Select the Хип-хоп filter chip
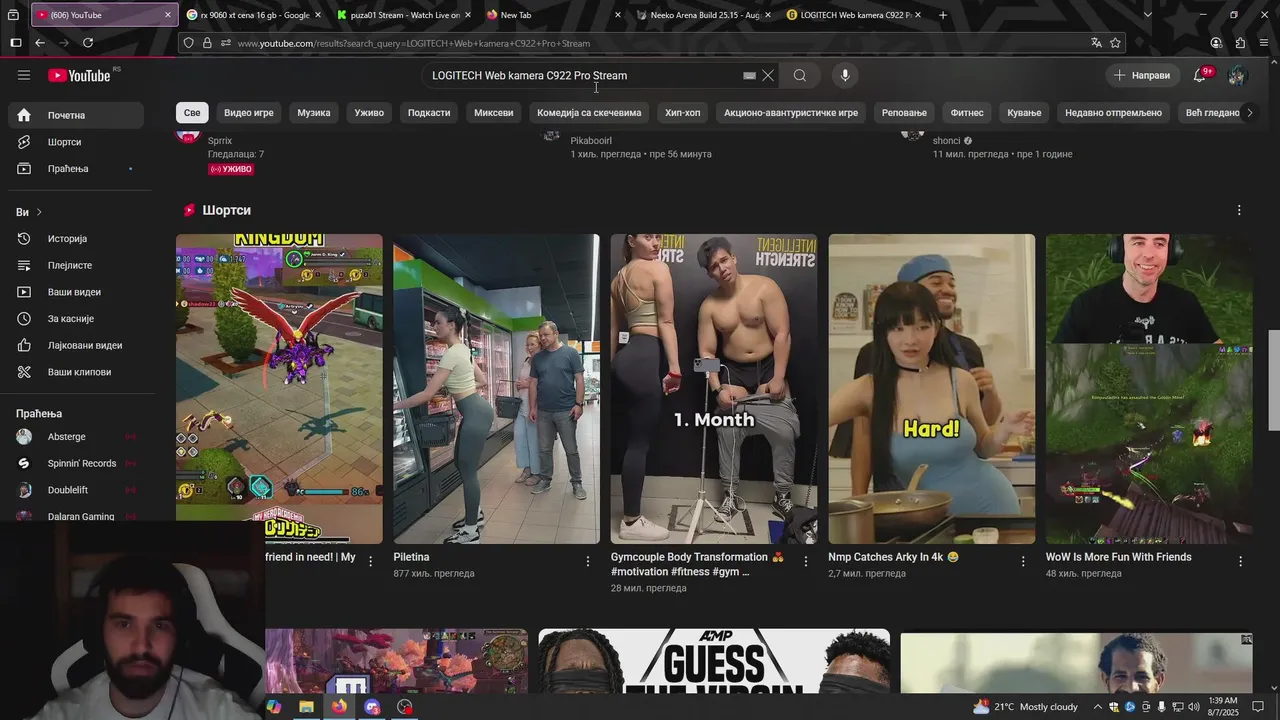1280x720 pixels. pyautogui.click(x=683, y=113)
